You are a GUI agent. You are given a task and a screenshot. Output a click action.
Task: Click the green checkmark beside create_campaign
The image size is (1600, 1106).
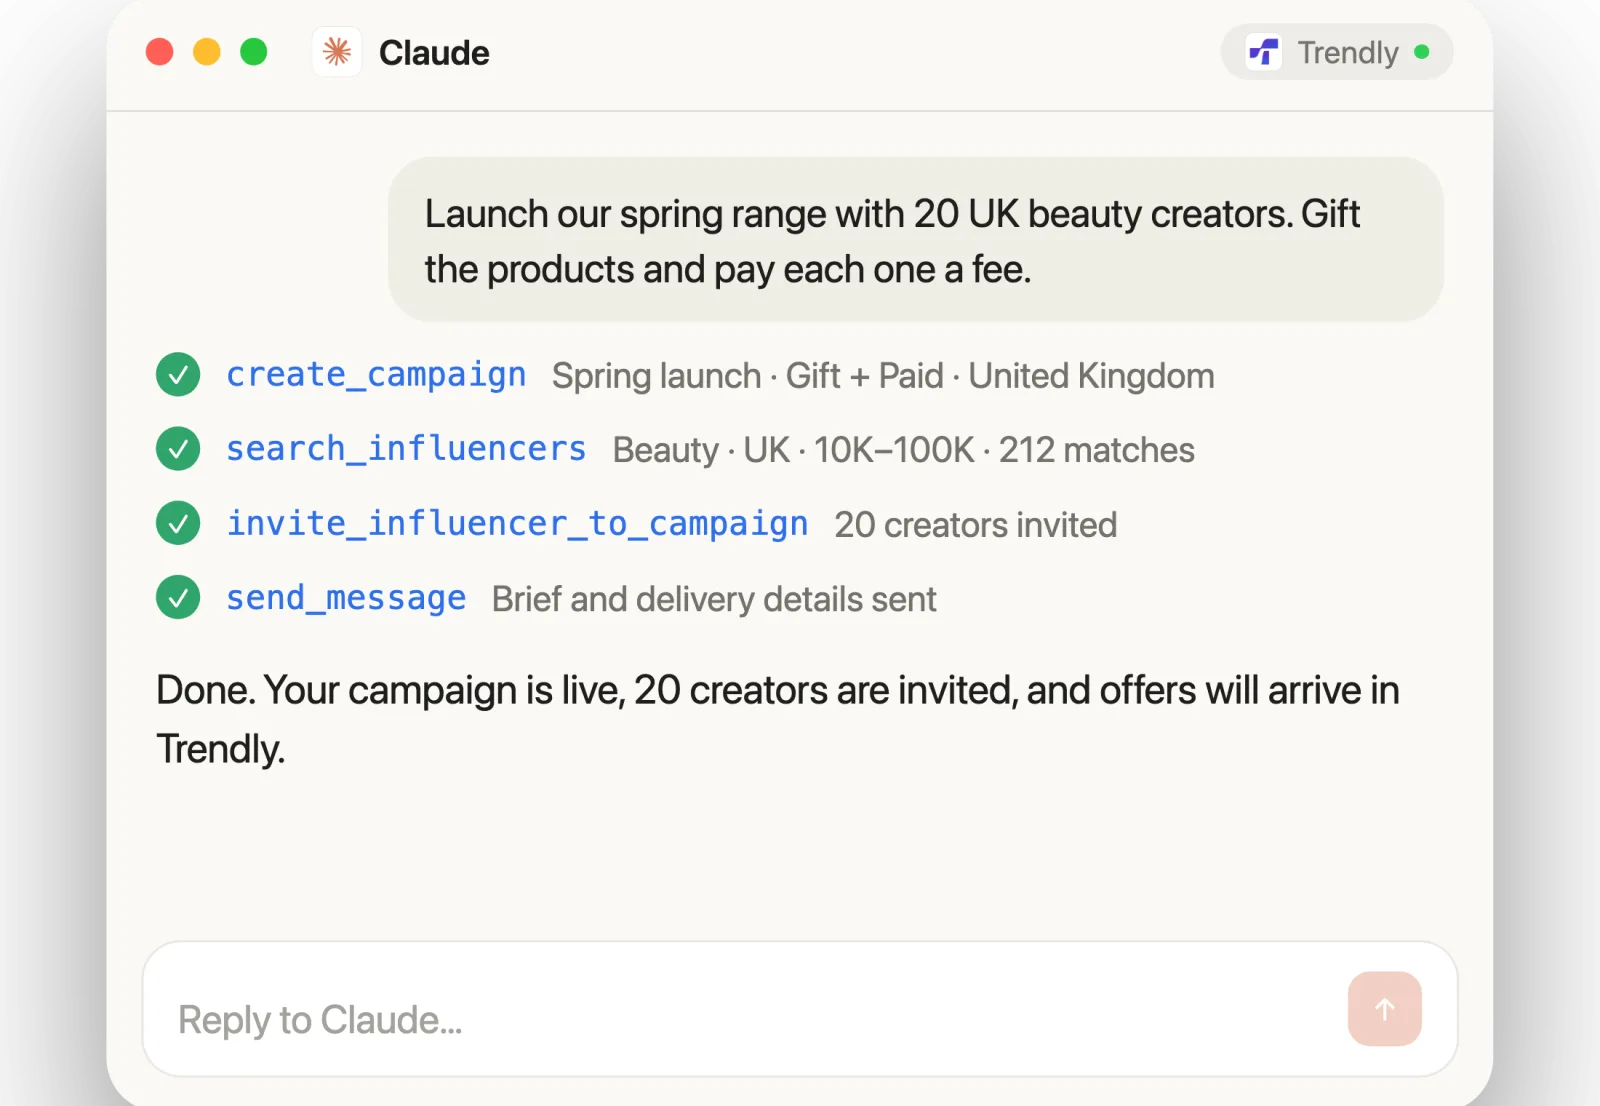(x=178, y=375)
